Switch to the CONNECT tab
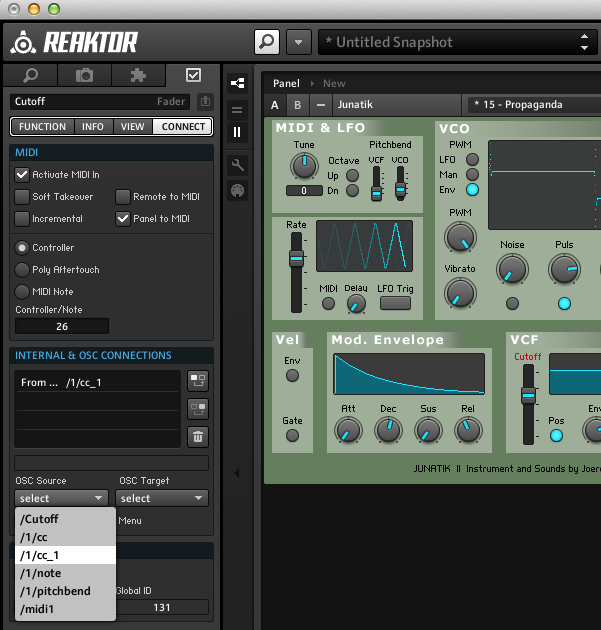 (x=183, y=127)
